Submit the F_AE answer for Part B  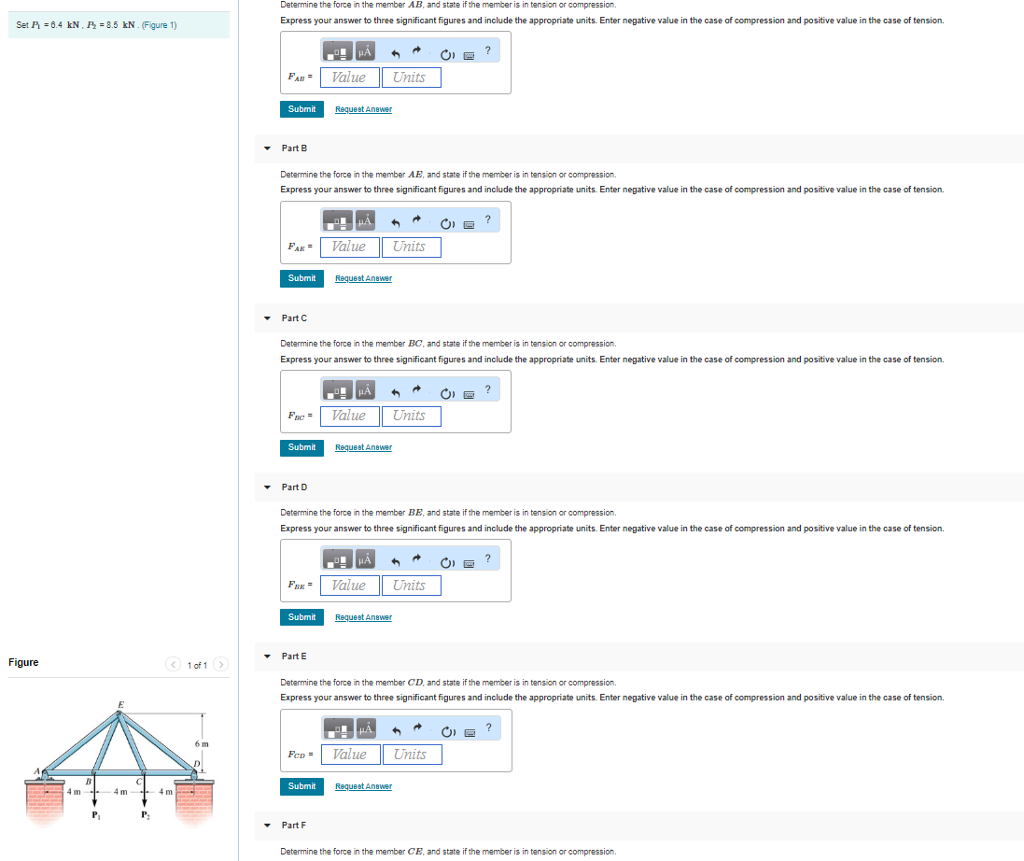tap(302, 278)
